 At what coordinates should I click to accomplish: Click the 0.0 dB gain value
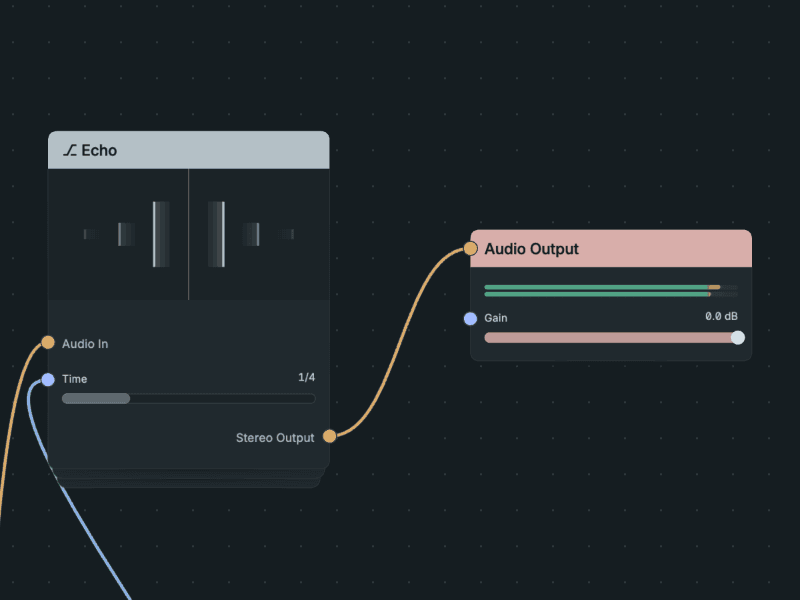[x=721, y=316]
